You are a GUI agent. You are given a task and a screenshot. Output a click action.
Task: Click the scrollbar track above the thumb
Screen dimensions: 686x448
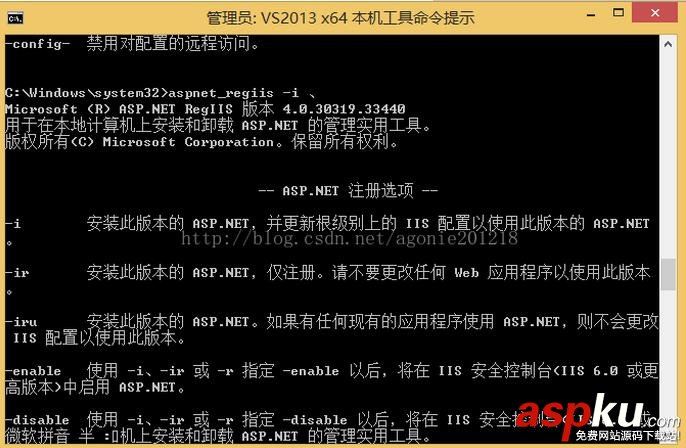coord(668,153)
